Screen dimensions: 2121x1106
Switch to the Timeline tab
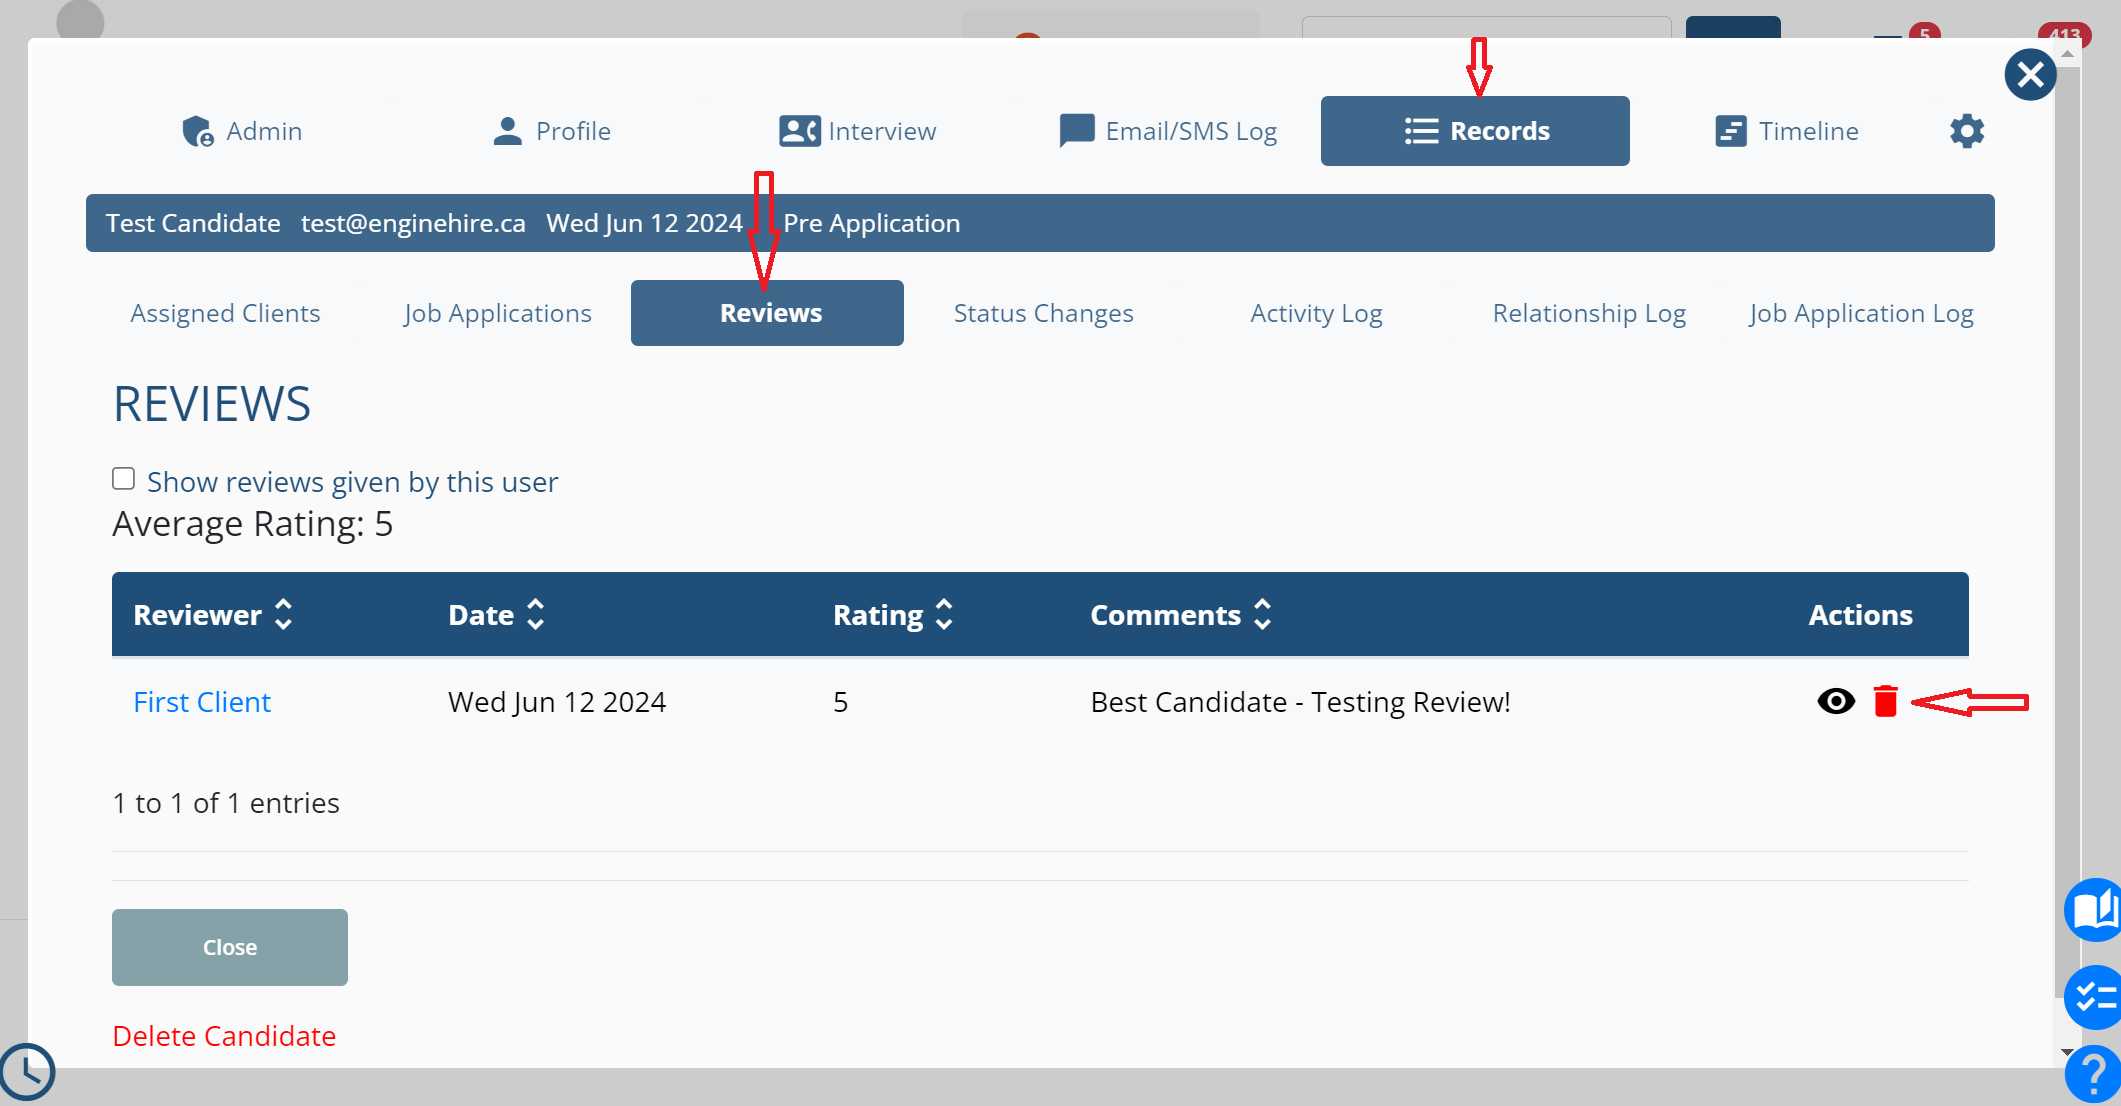(1786, 131)
